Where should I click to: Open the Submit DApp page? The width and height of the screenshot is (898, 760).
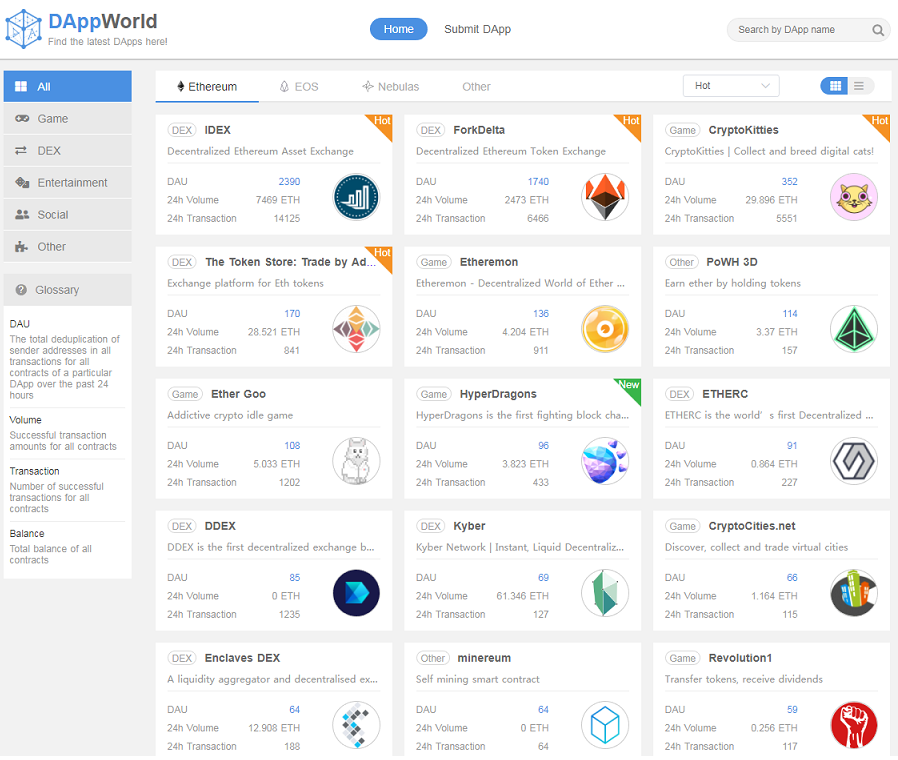[477, 29]
